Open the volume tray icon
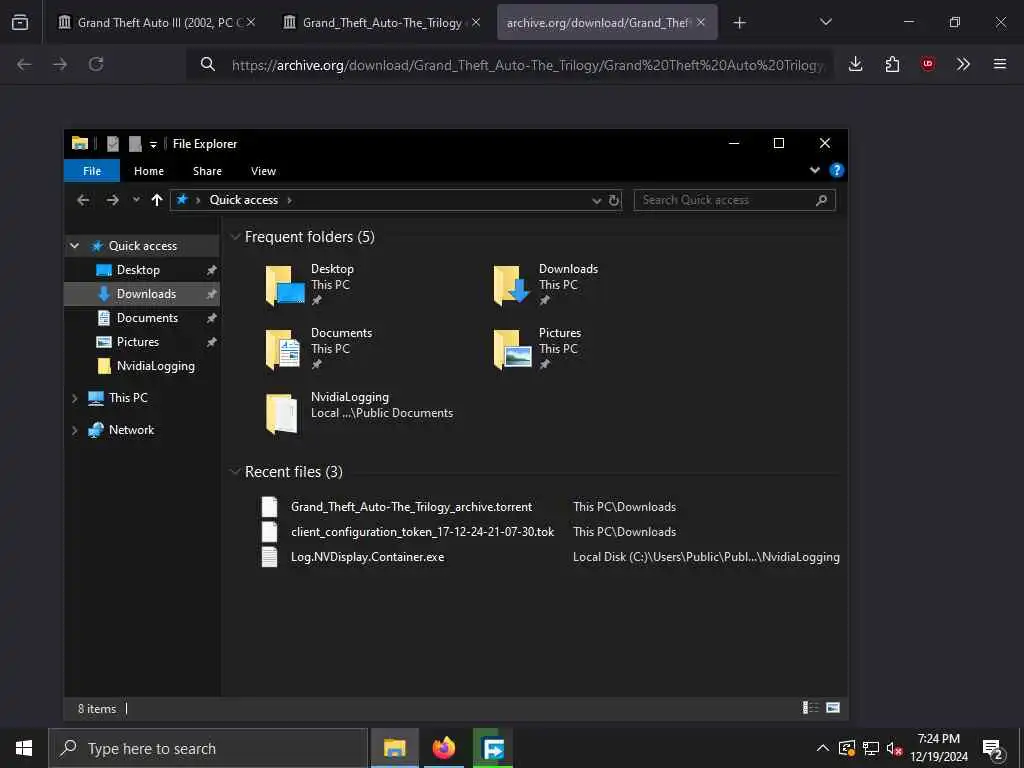1024x768 pixels. coord(894,748)
